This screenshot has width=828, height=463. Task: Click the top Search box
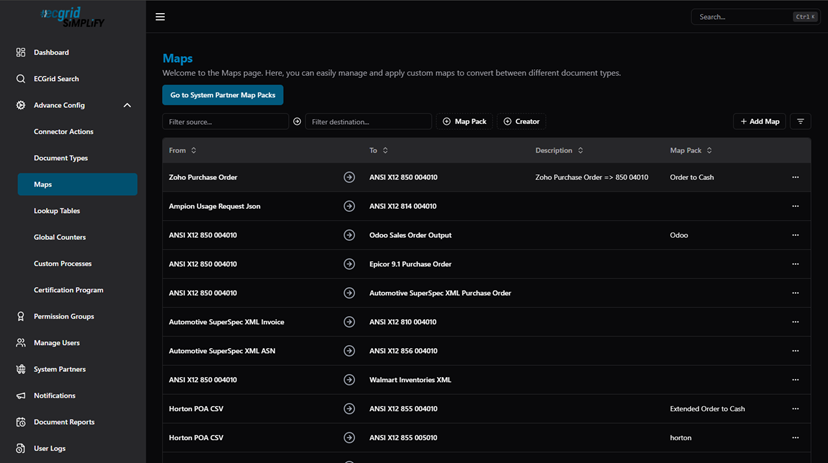(755, 17)
